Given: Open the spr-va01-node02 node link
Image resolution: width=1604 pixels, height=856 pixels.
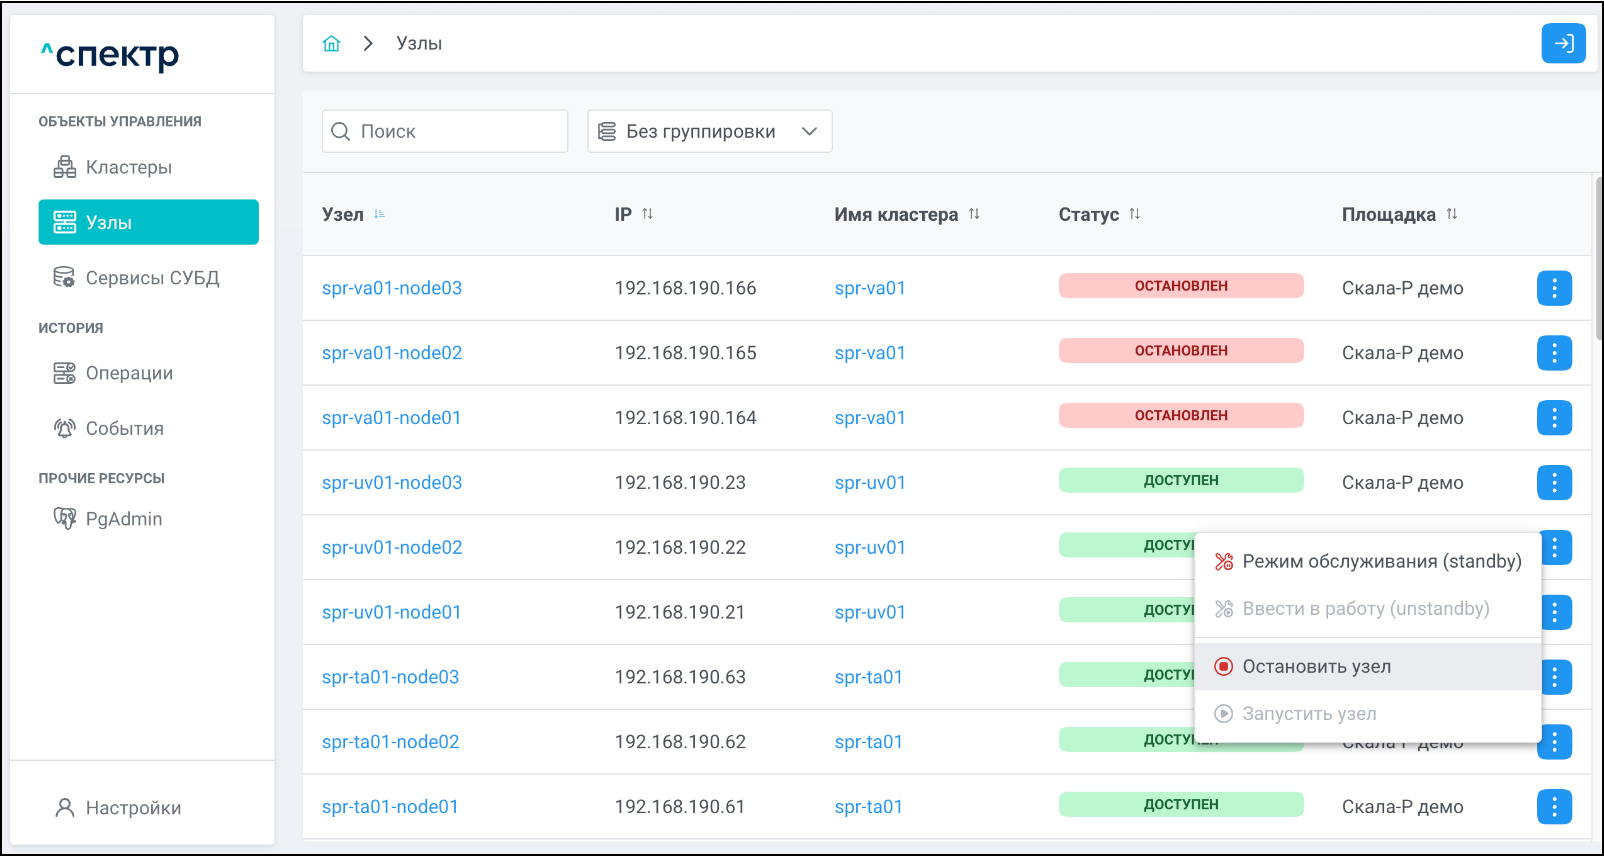Looking at the screenshot, I should [392, 353].
